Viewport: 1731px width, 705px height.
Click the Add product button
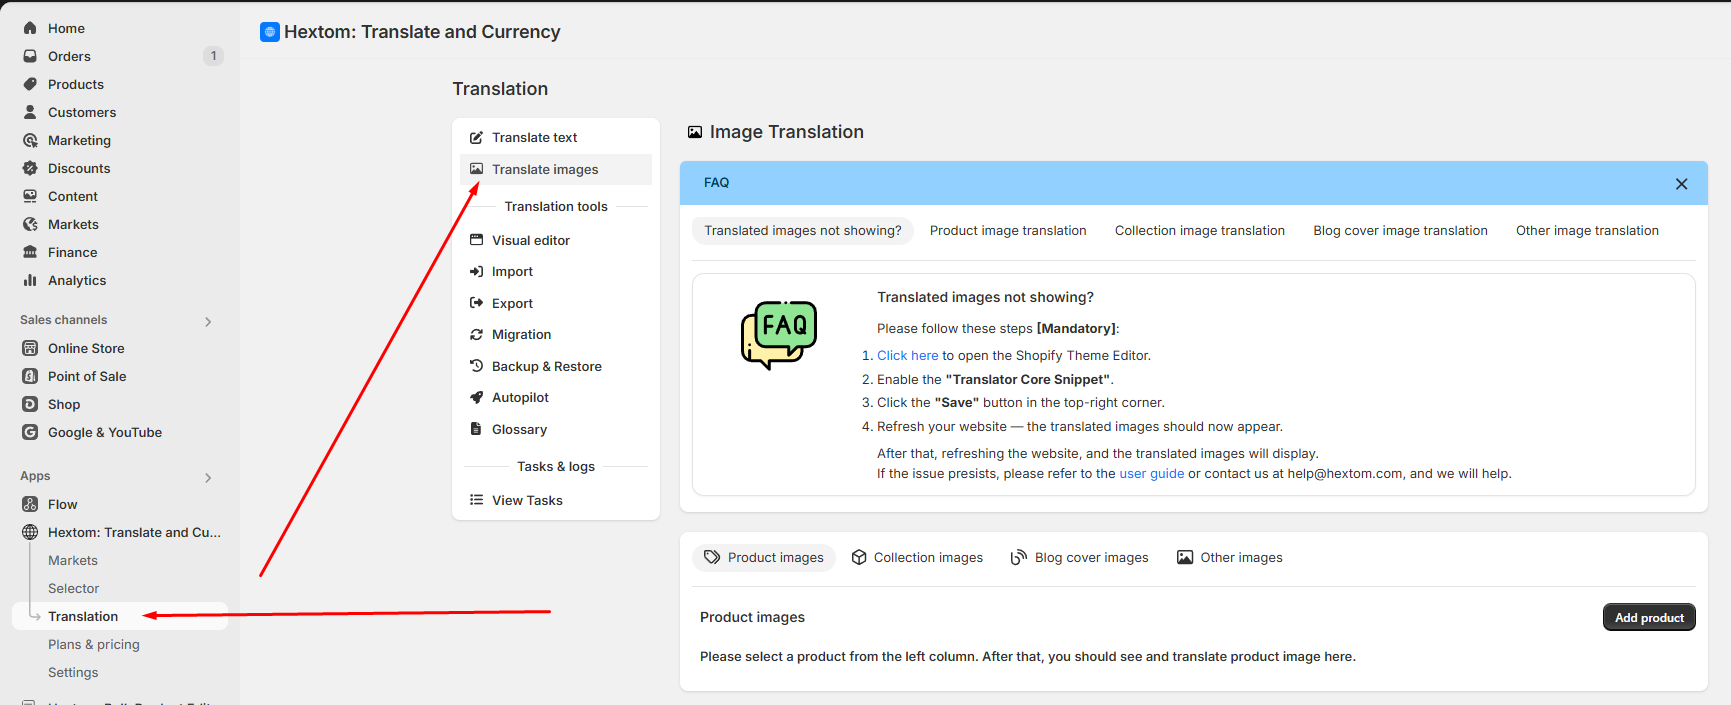point(1649,617)
